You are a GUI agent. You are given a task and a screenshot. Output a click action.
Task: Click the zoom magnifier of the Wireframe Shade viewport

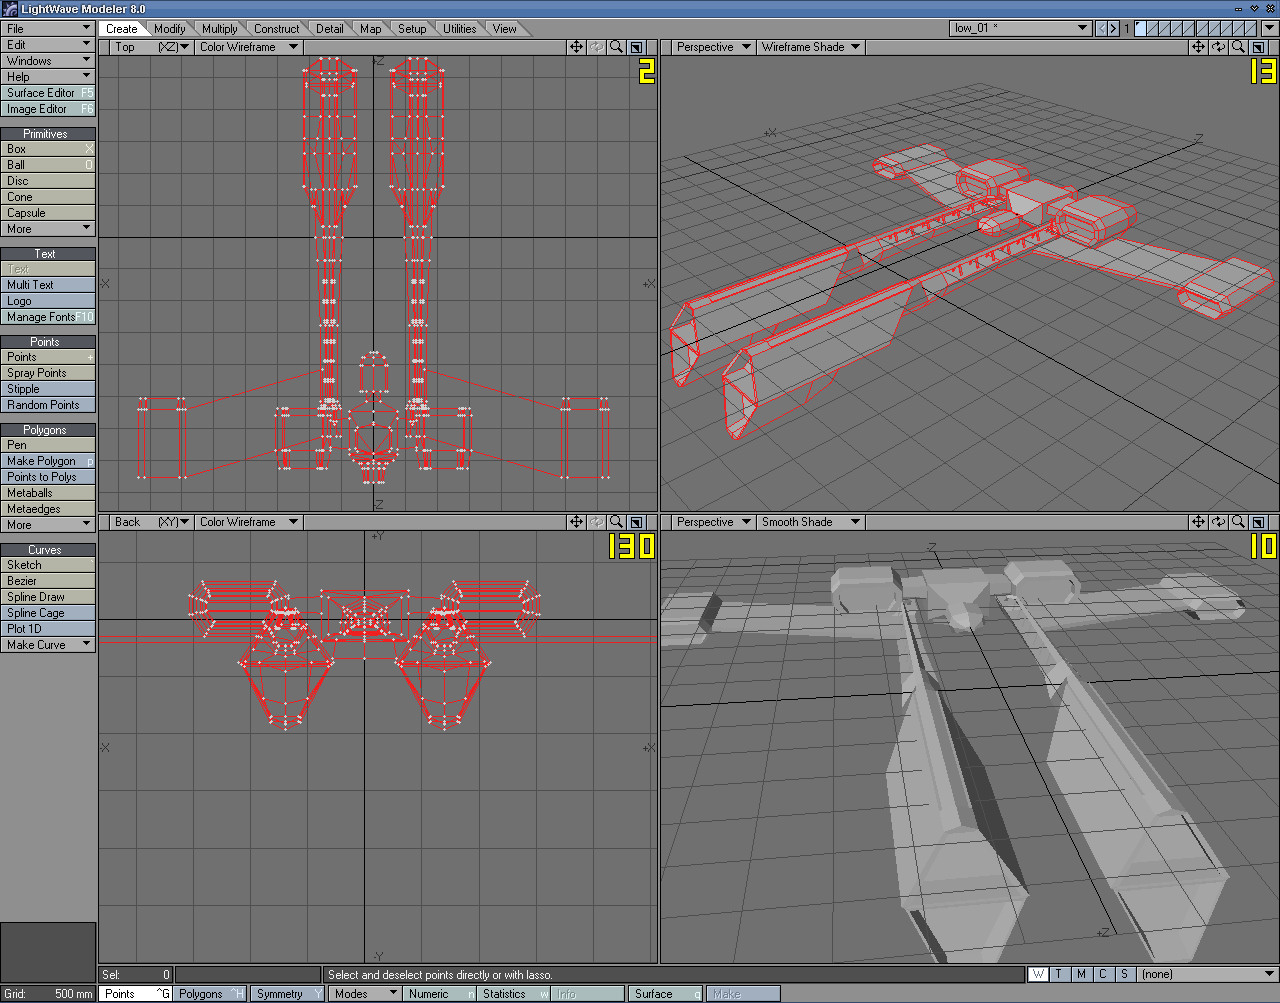pos(1239,47)
